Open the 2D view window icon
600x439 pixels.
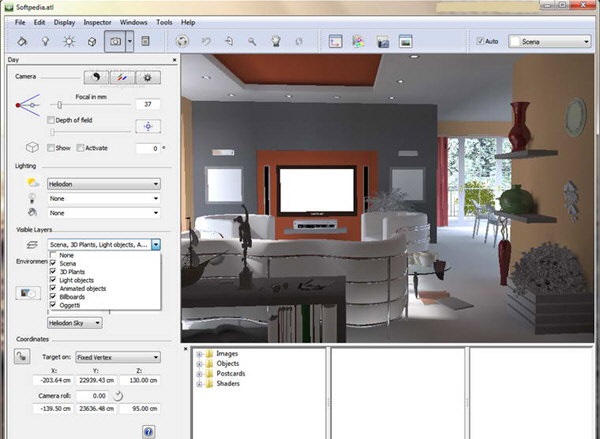pos(336,41)
